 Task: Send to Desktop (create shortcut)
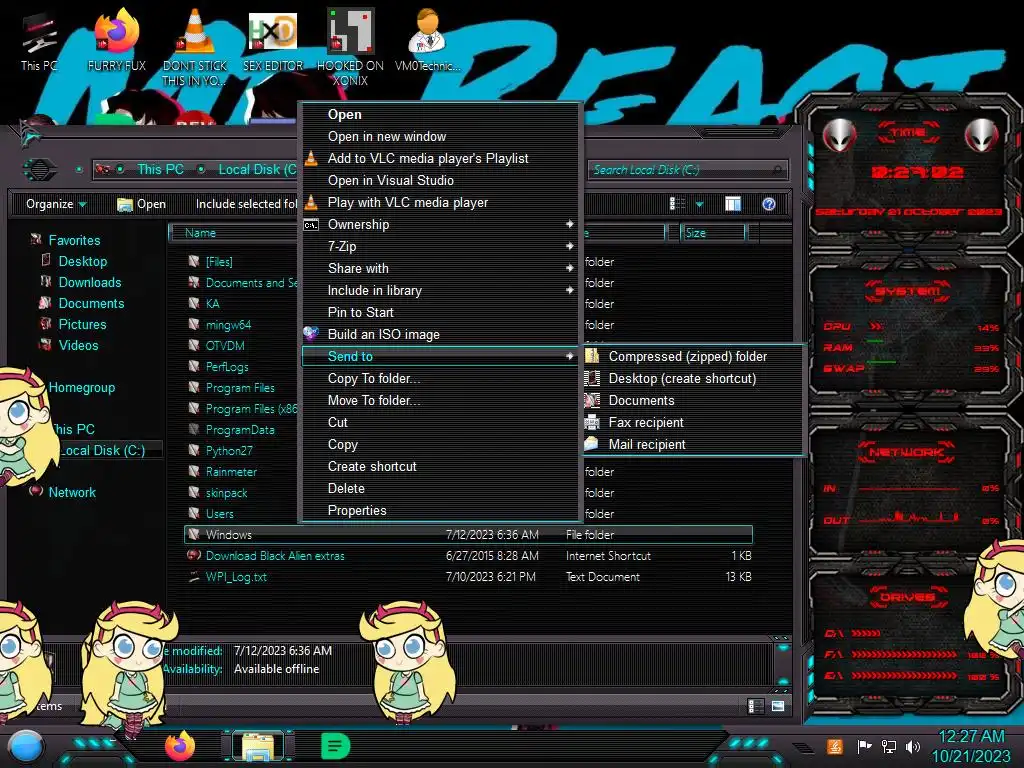tap(692, 378)
